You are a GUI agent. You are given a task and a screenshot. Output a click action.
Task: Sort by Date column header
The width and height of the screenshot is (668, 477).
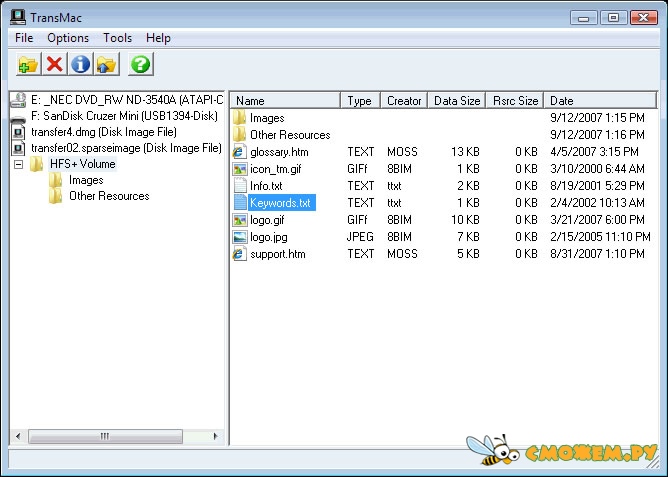click(x=600, y=101)
